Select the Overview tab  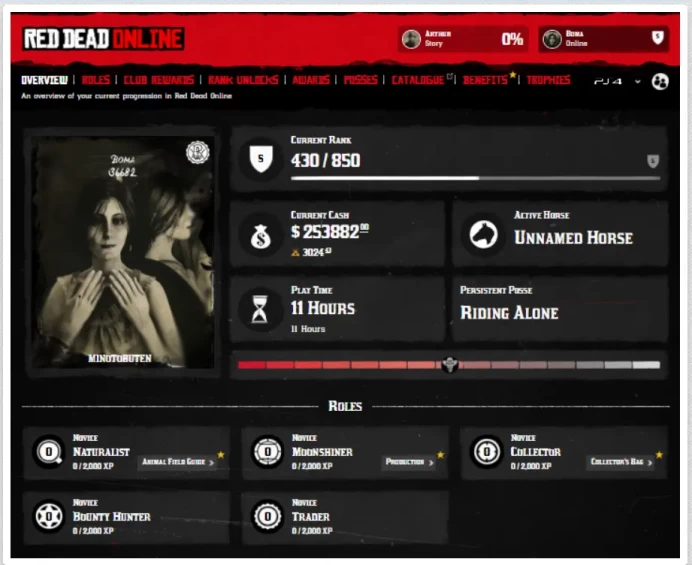coord(45,80)
